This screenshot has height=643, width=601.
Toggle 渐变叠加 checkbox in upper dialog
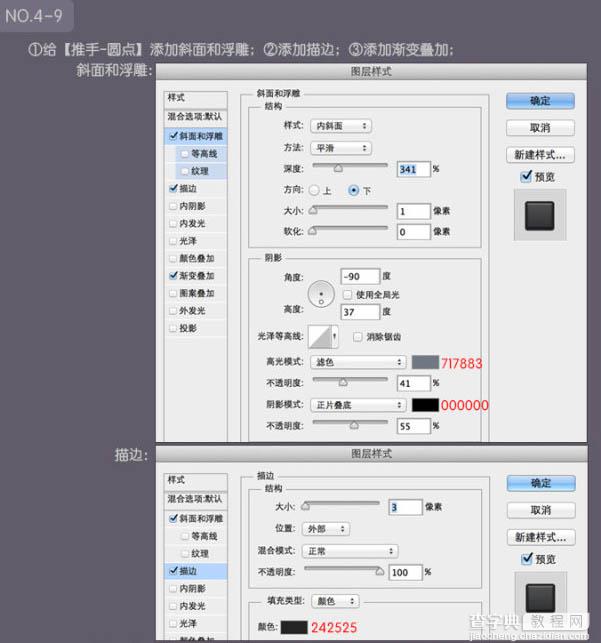coord(173,276)
